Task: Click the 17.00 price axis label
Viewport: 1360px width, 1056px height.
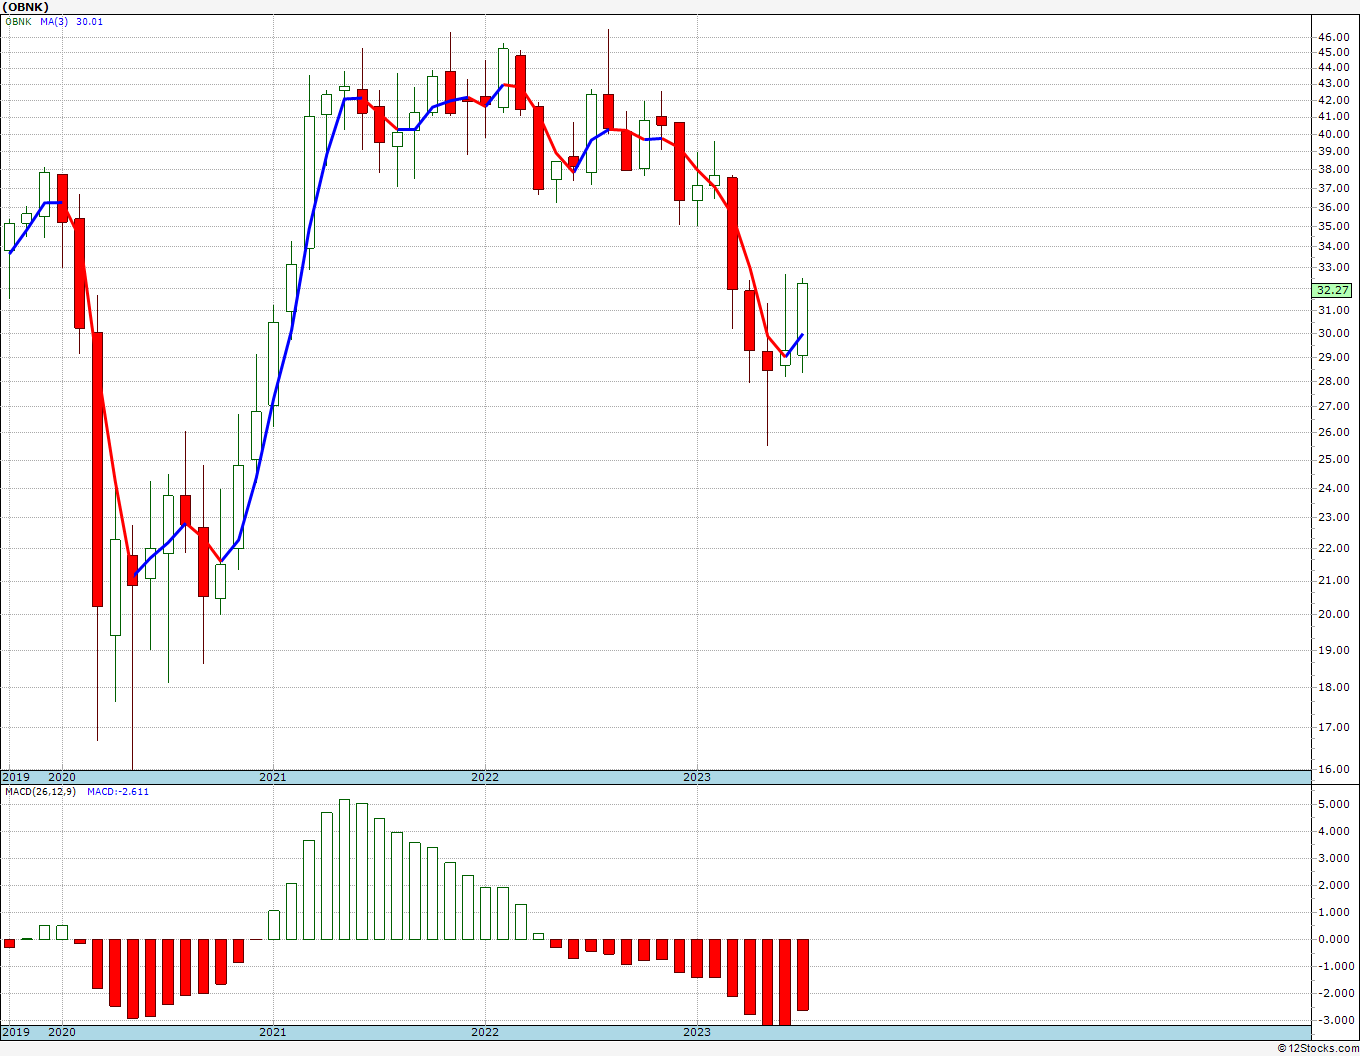Action: coord(1333,727)
